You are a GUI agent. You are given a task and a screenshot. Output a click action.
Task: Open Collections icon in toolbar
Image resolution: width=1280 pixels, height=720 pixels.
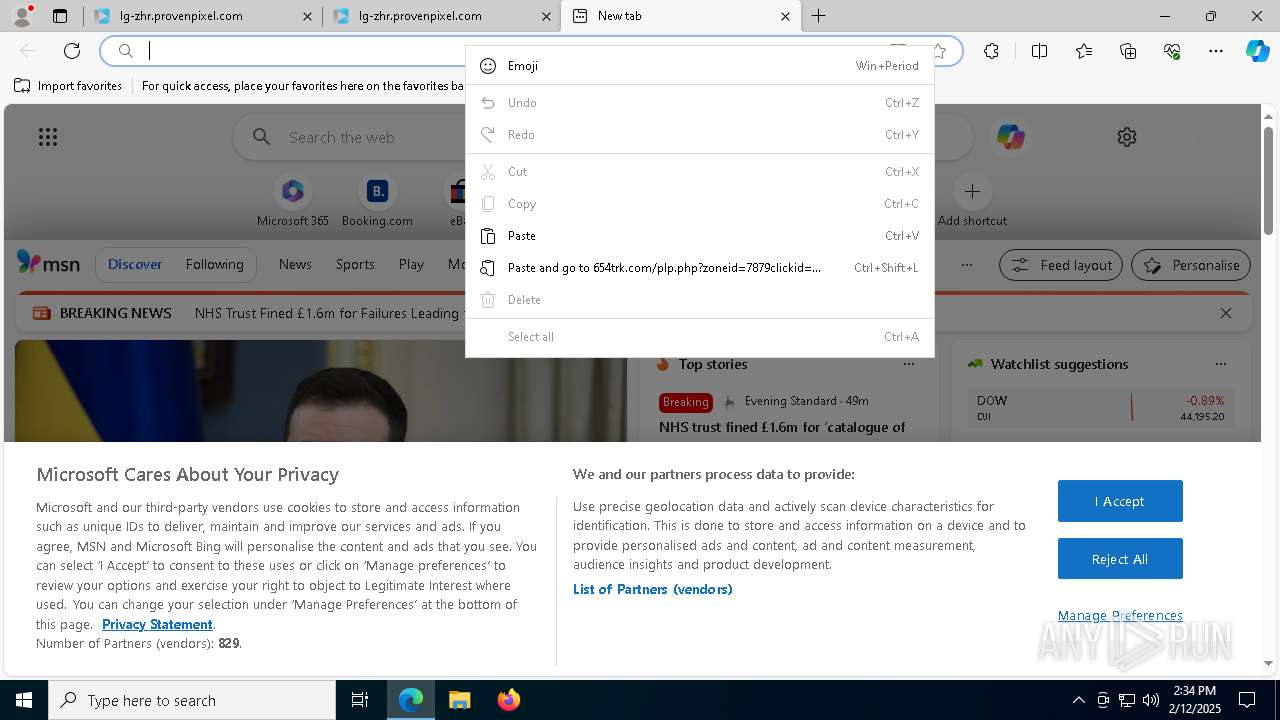pyautogui.click(x=1128, y=51)
